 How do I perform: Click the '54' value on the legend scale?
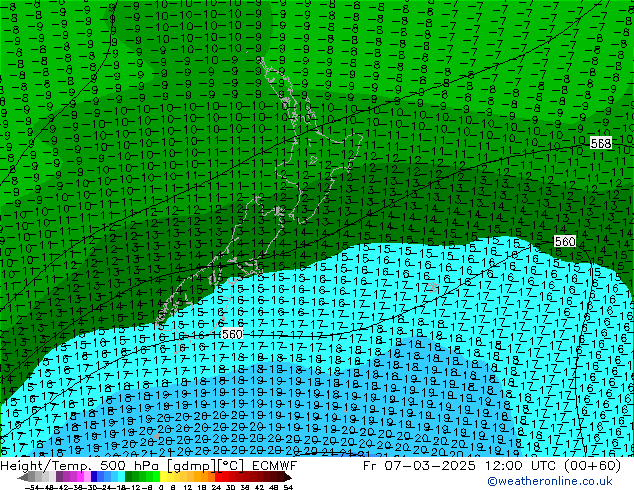pos(288,487)
